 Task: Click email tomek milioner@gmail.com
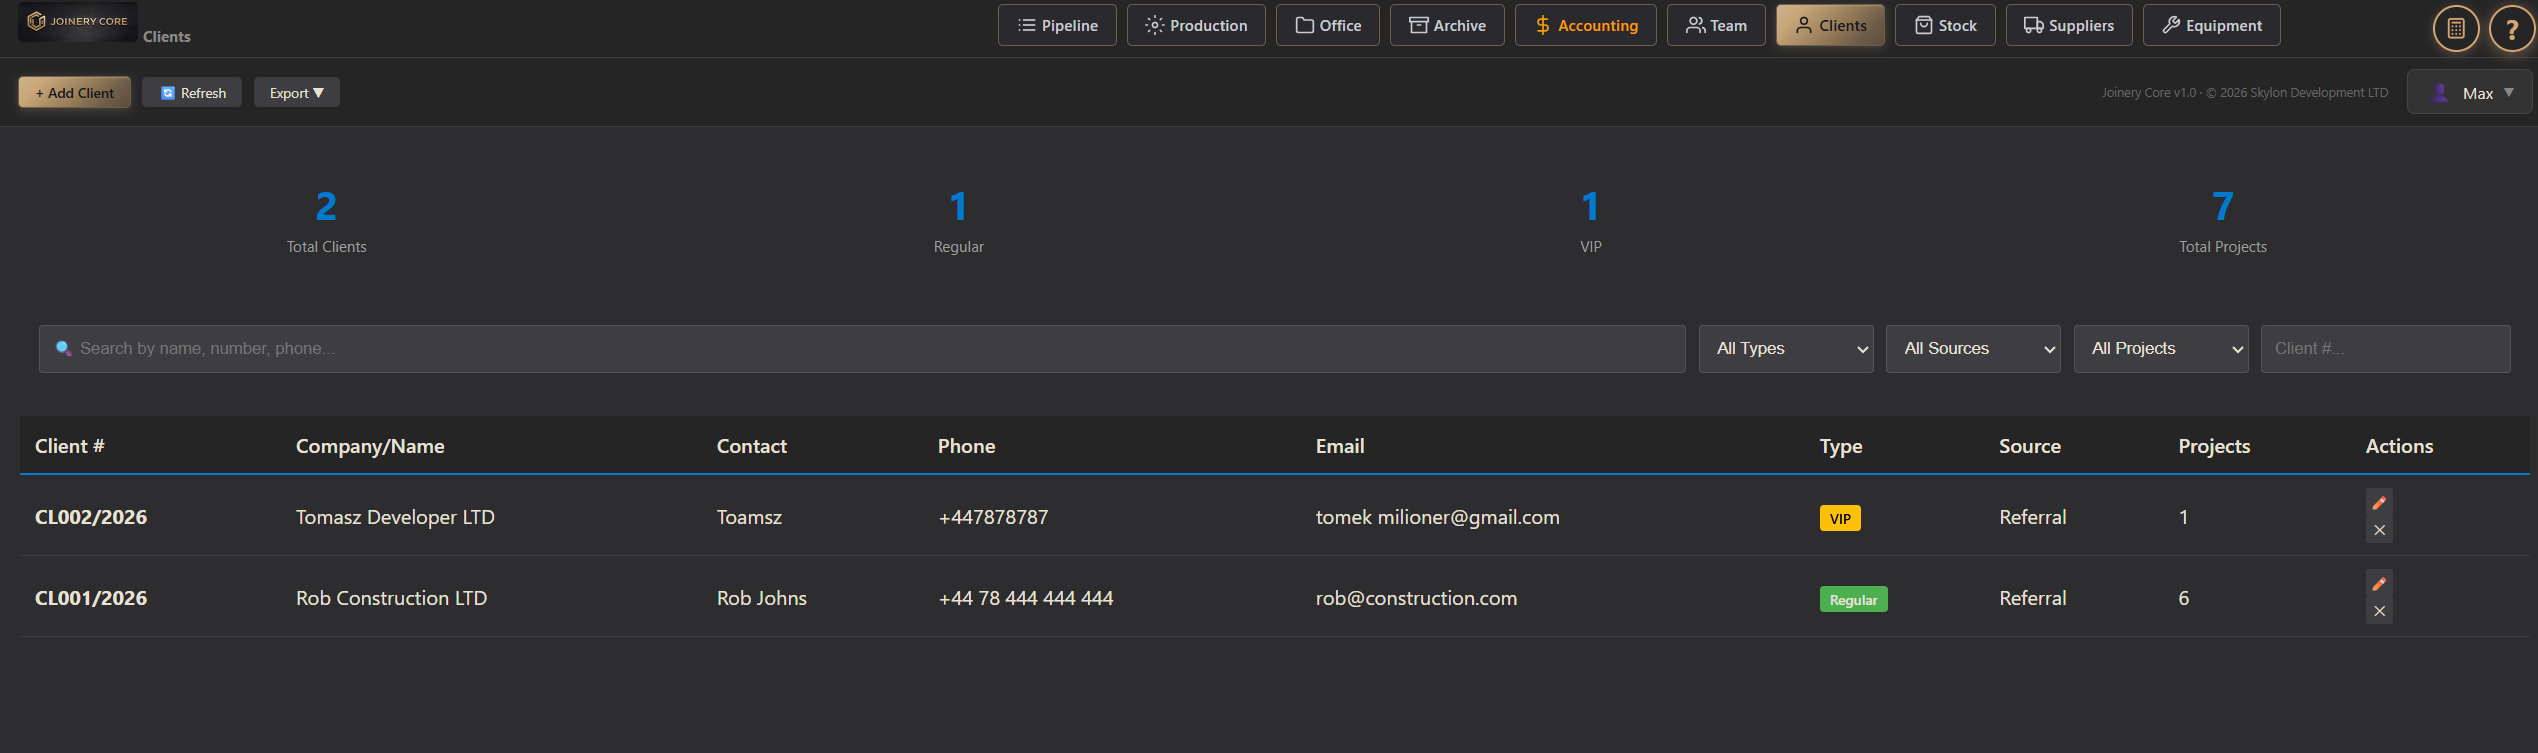tap(1437, 517)
